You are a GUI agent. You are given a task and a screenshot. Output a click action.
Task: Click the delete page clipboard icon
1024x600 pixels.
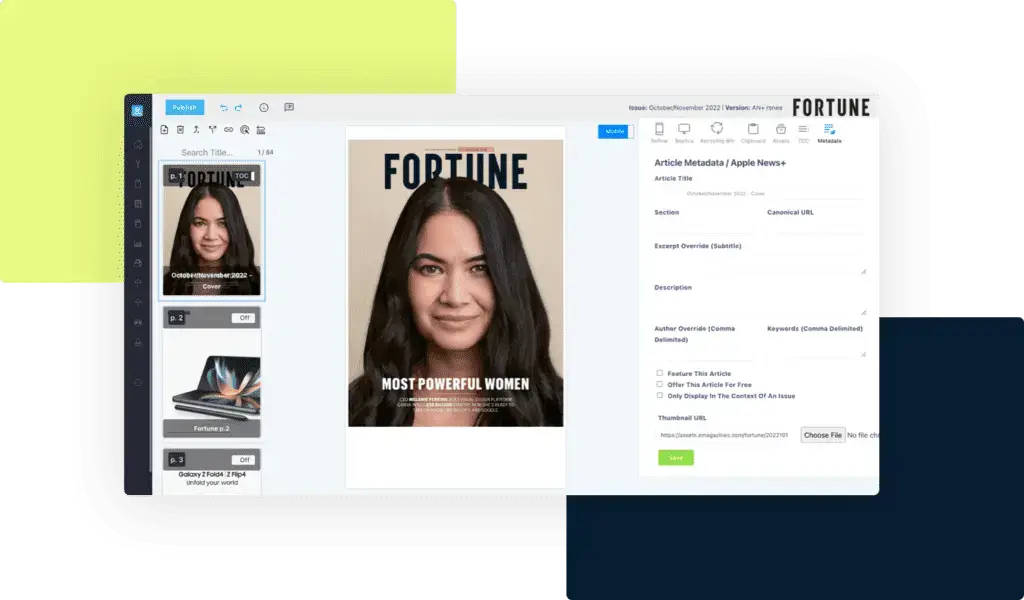point(180,130)
